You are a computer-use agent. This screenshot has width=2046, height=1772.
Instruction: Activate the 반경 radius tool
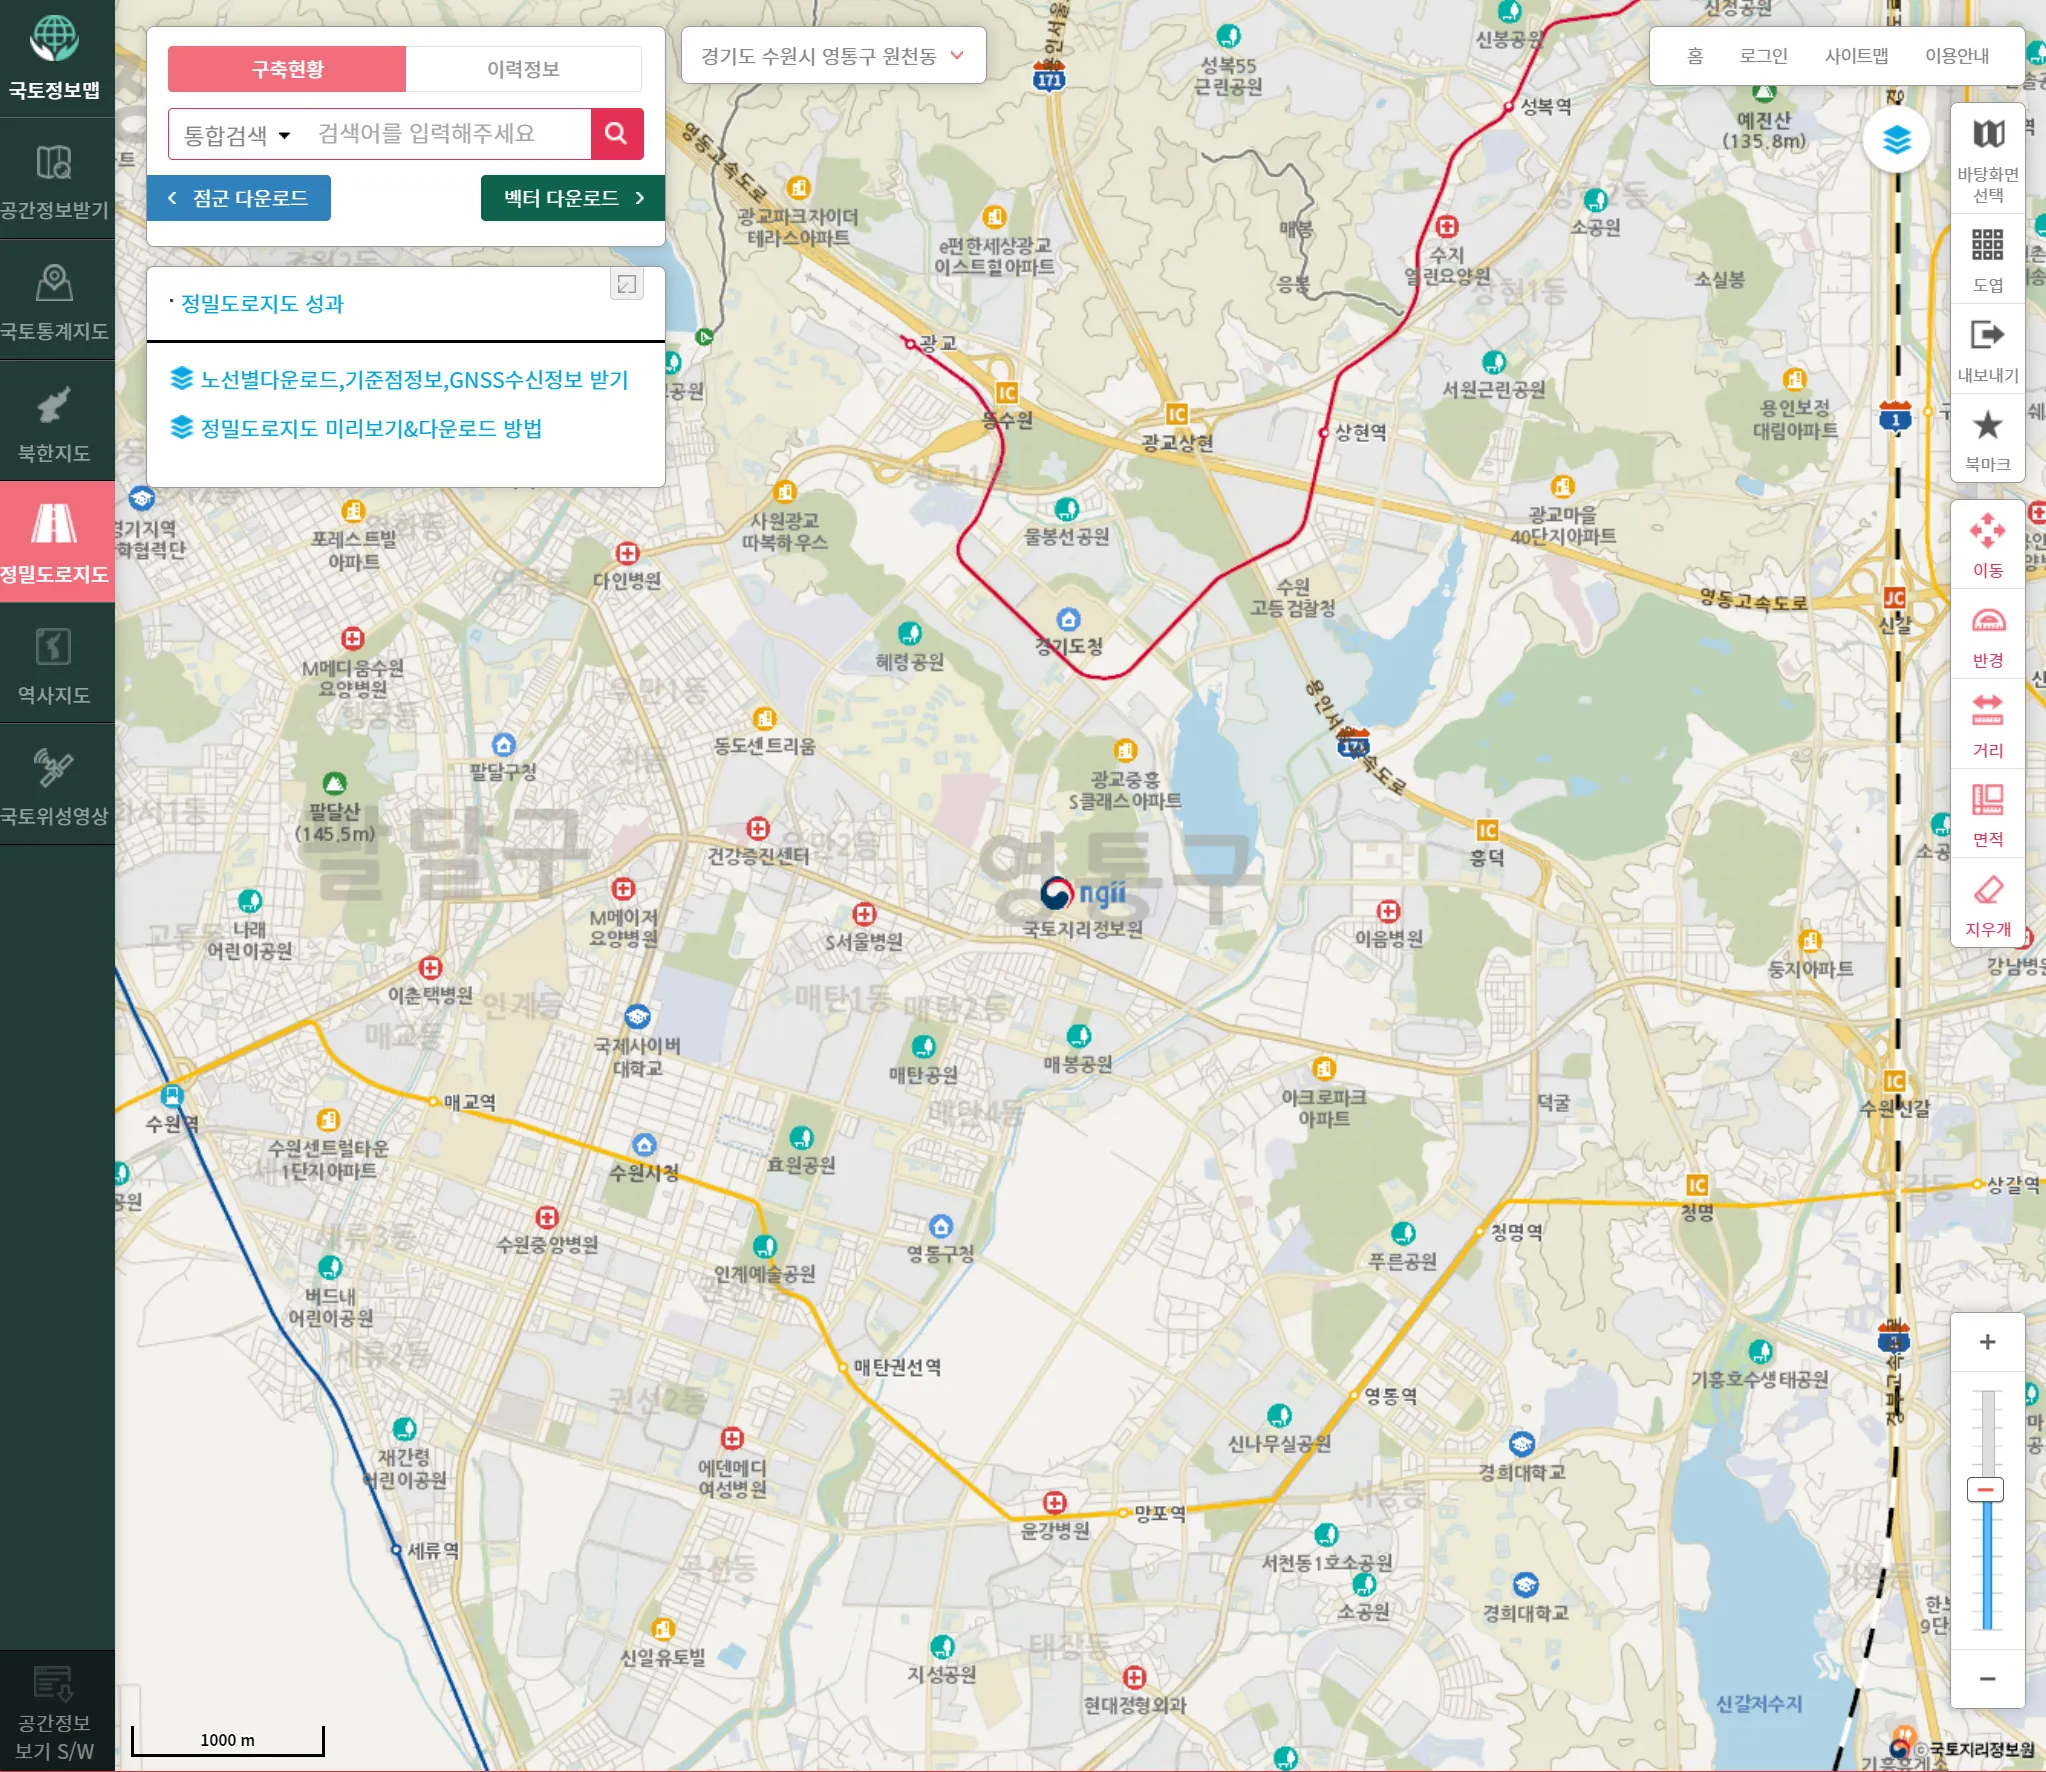point(1987,635)
